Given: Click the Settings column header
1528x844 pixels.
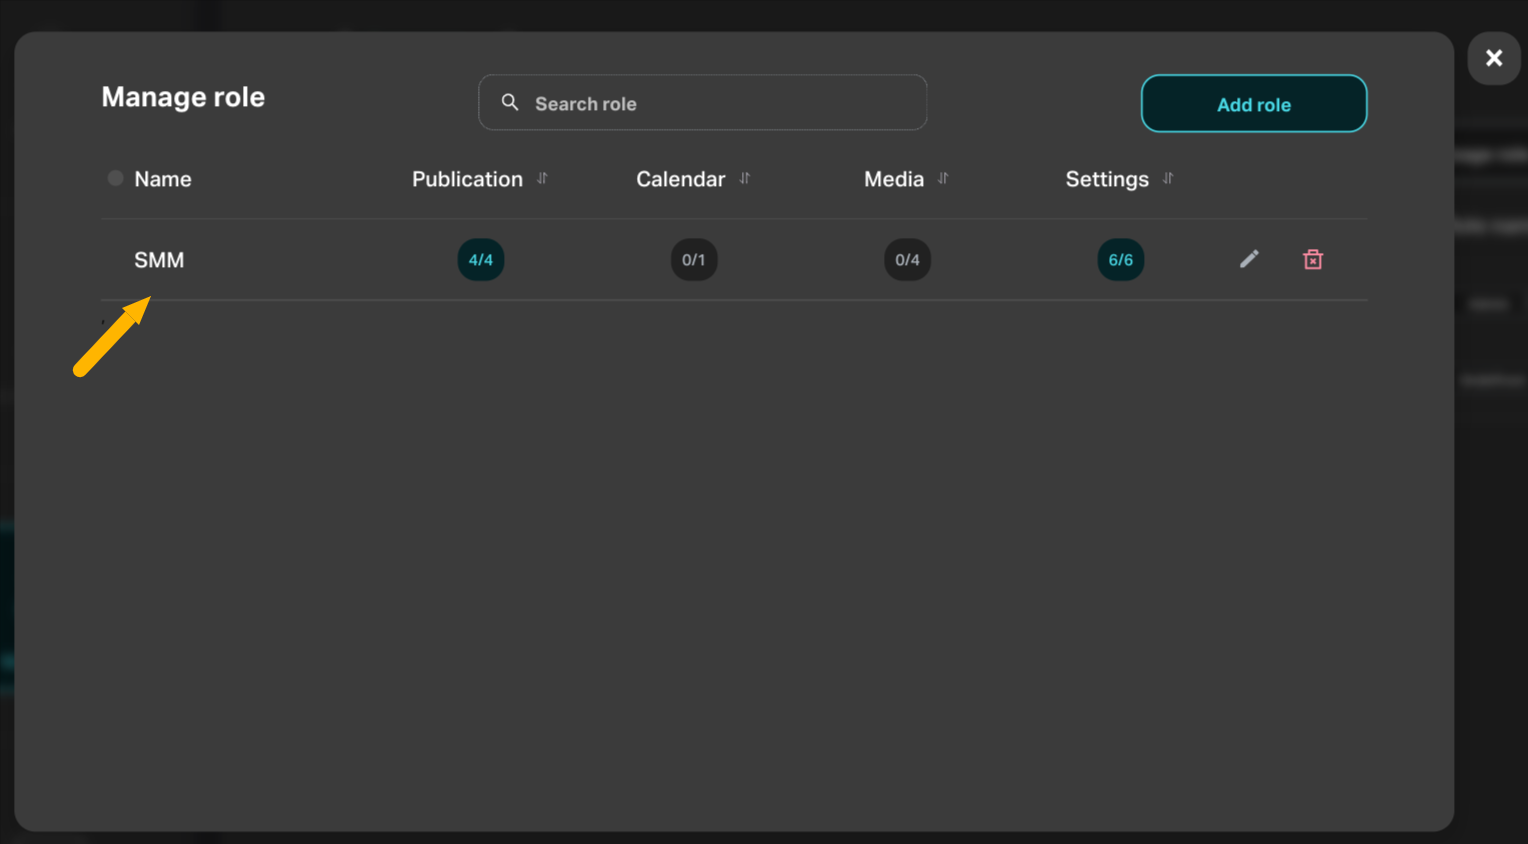Looking at the screenshot, I should [x=1106, y=179].
